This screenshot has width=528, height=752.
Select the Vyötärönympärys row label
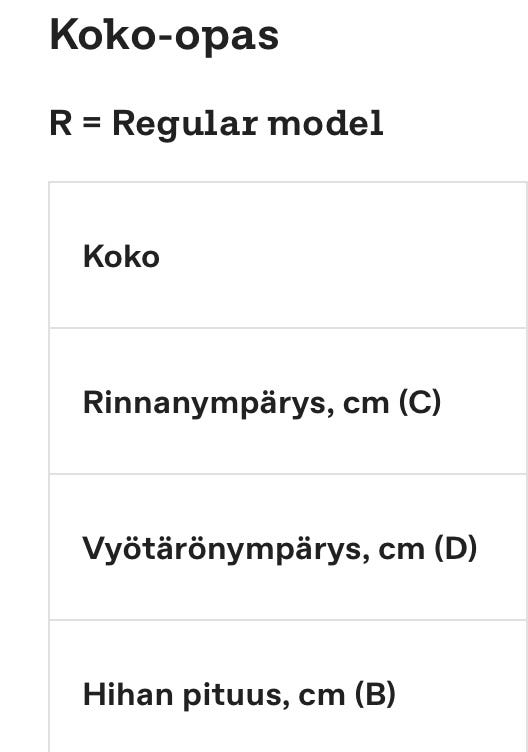pos(280,549)
